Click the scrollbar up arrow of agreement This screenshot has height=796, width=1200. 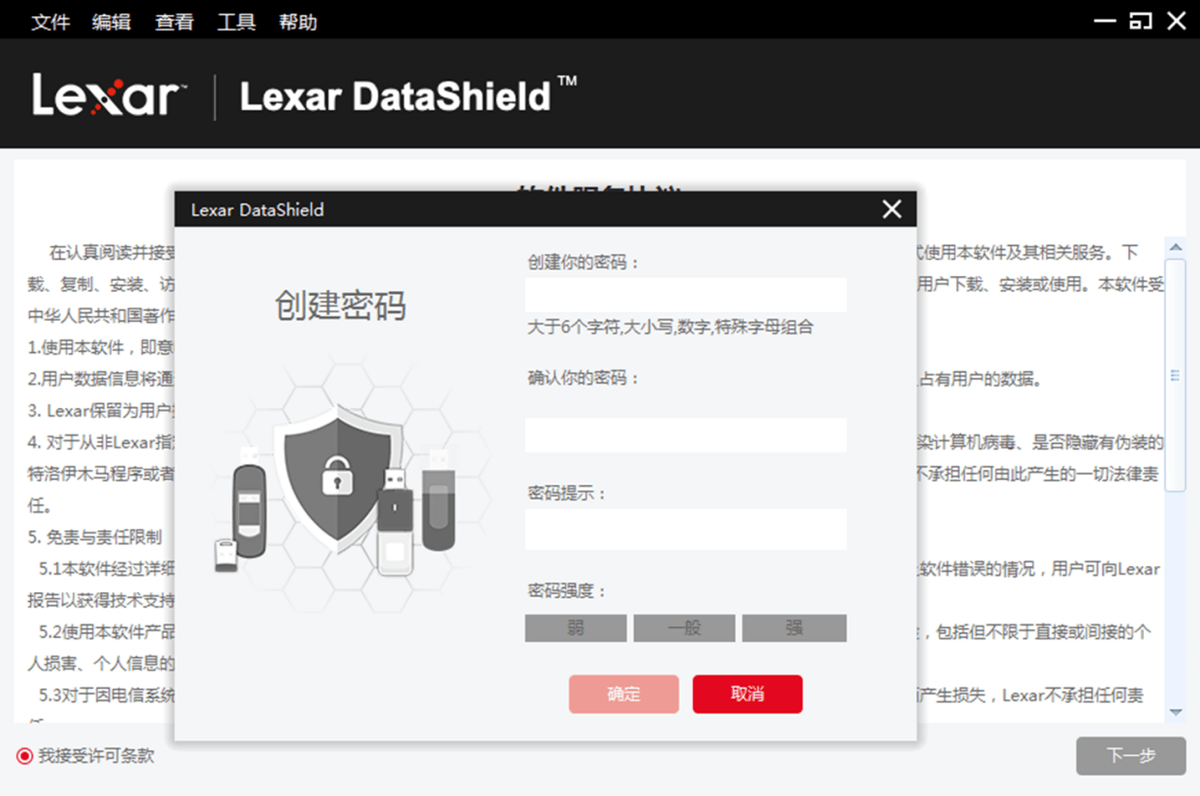(1175, 246)
